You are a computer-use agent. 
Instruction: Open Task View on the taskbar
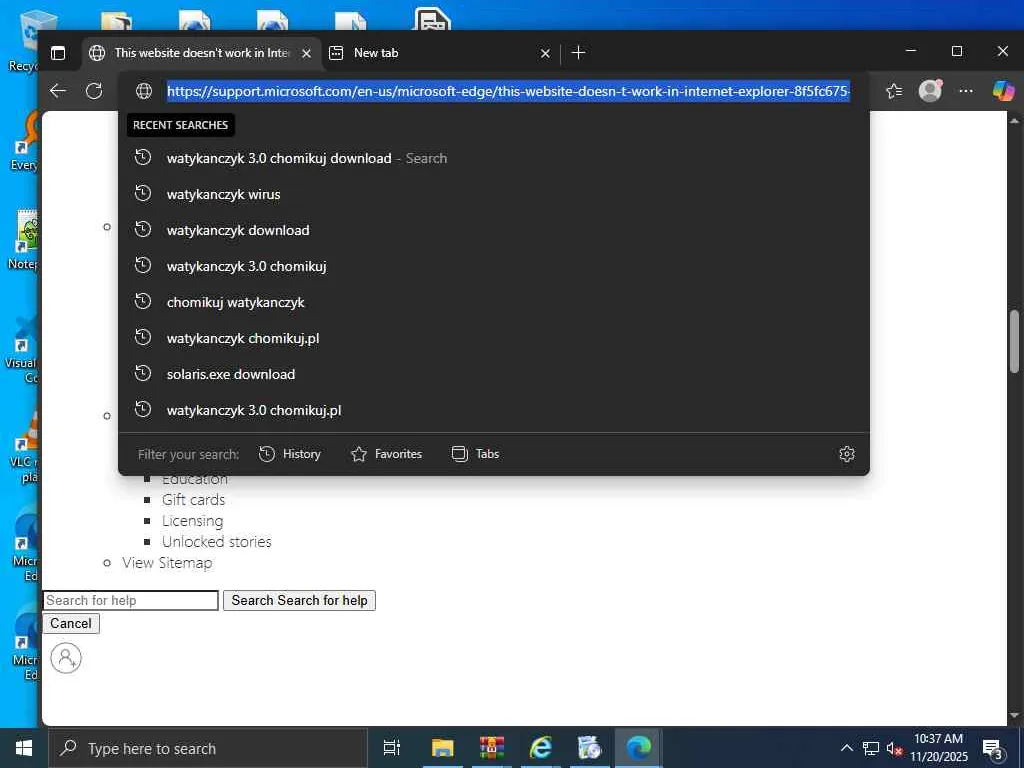tap(391, 748)
